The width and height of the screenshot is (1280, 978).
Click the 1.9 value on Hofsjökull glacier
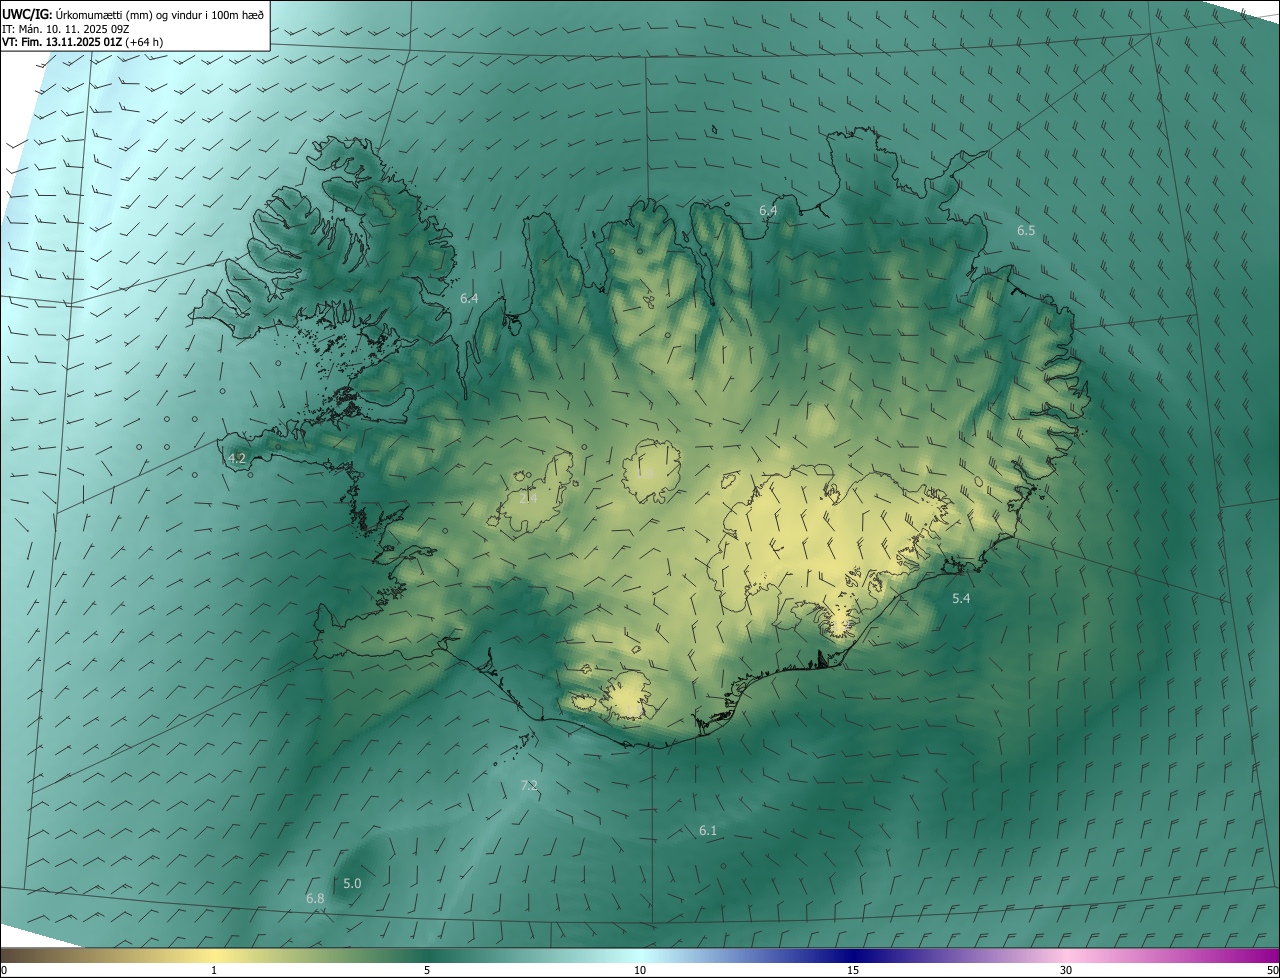pyautogui.click(x=645, y=473)
